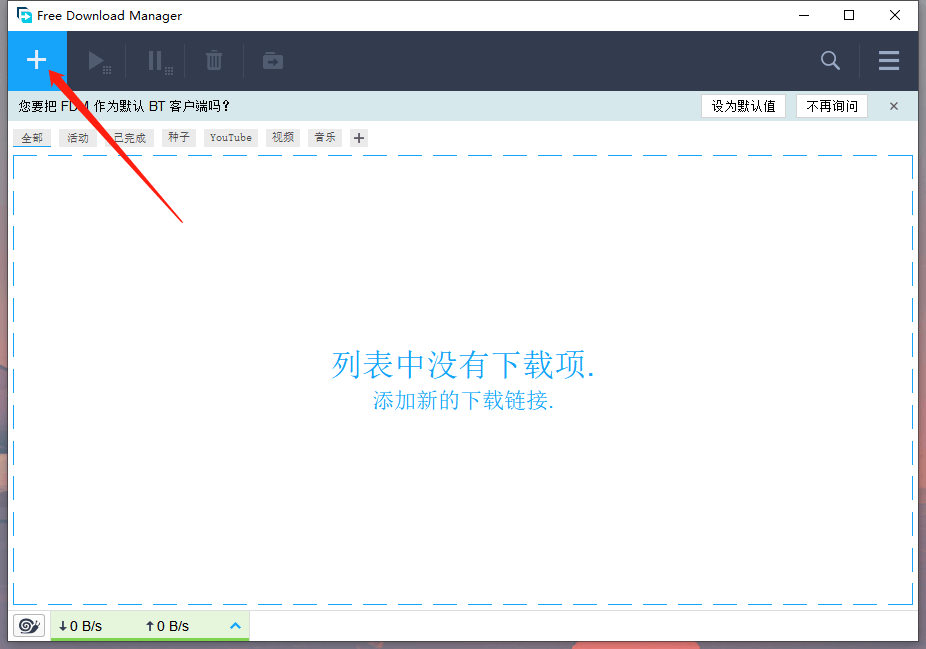Viewport: 926px width, 649px height.
Task: Click the upload speed 0 B/s indicator
Action: click(167, 626)
